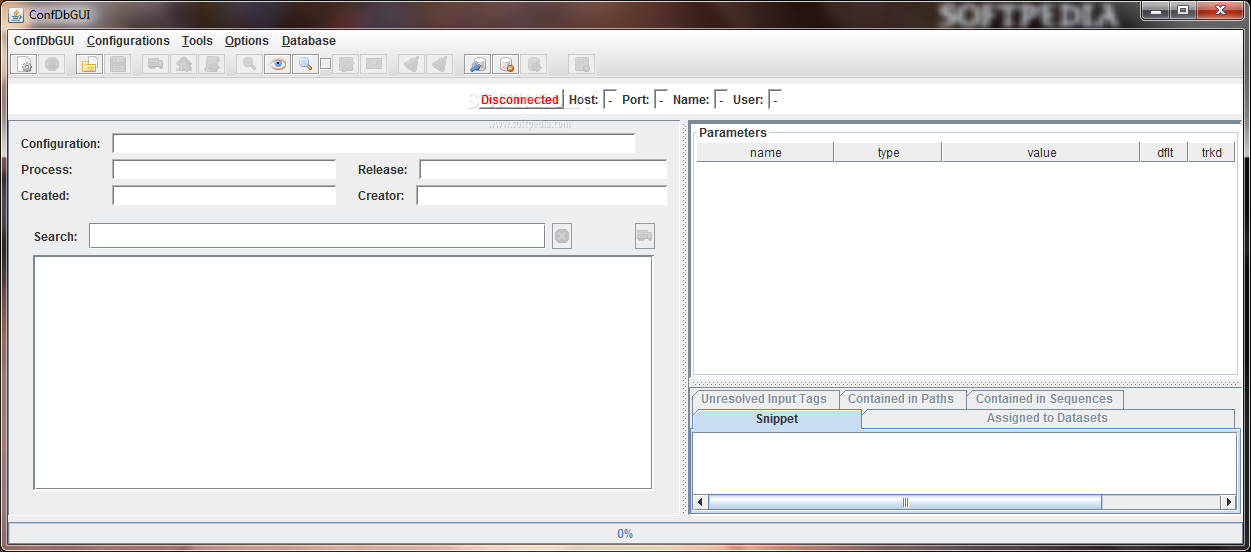The height and width of the screenshot is (552, 1251).
Task: Focus the Release text field
Action: click(543, 170)
